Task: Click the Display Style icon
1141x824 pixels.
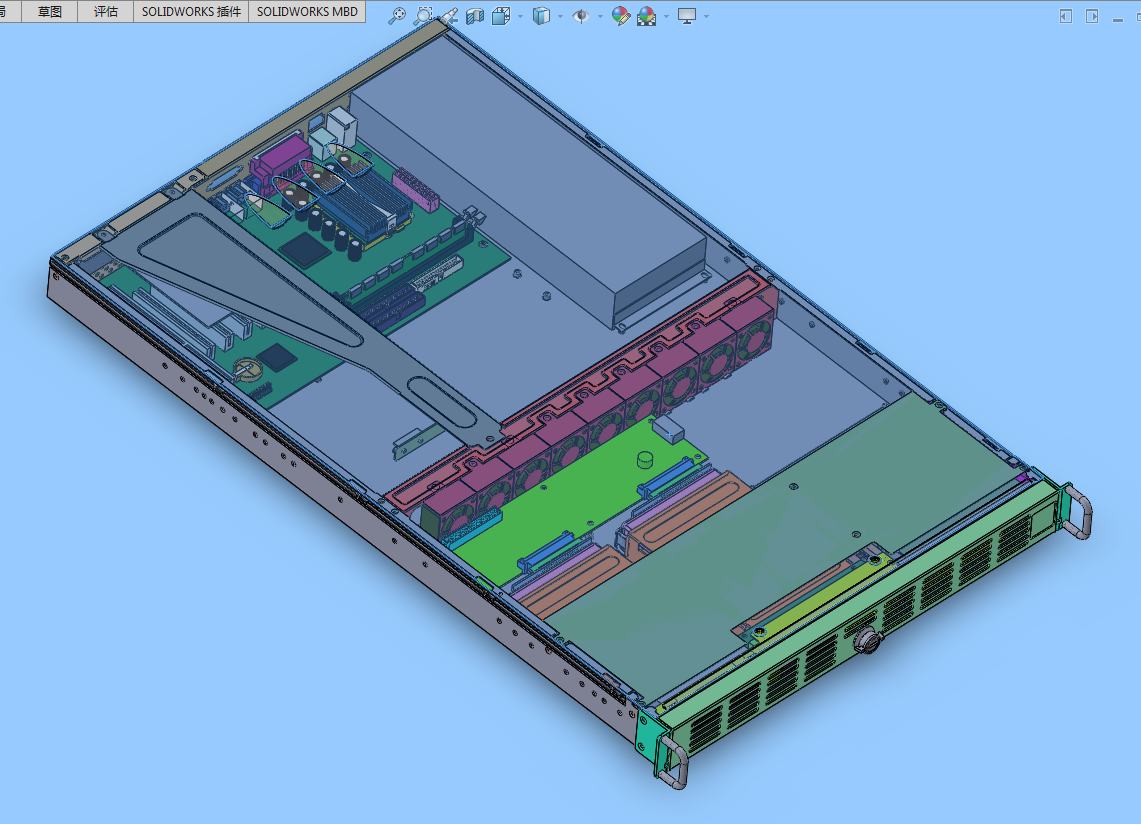Action: point(541,15)
